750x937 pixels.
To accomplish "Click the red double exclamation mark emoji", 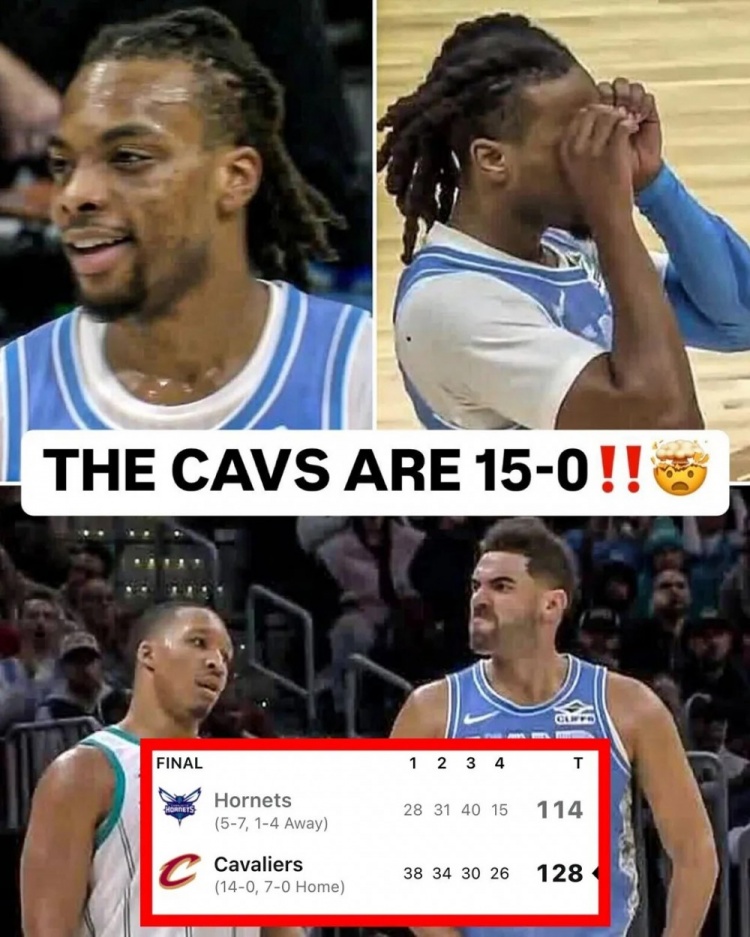I will tap(619, 468).
